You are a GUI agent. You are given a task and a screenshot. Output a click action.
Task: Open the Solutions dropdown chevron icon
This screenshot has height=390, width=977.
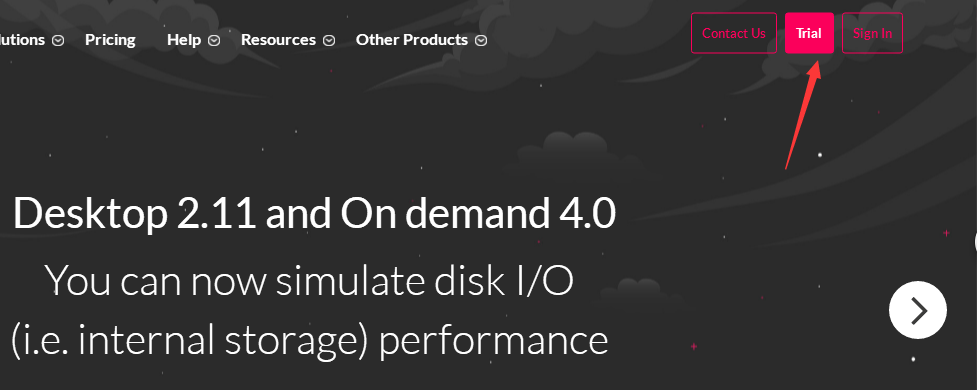click(57, 40)
